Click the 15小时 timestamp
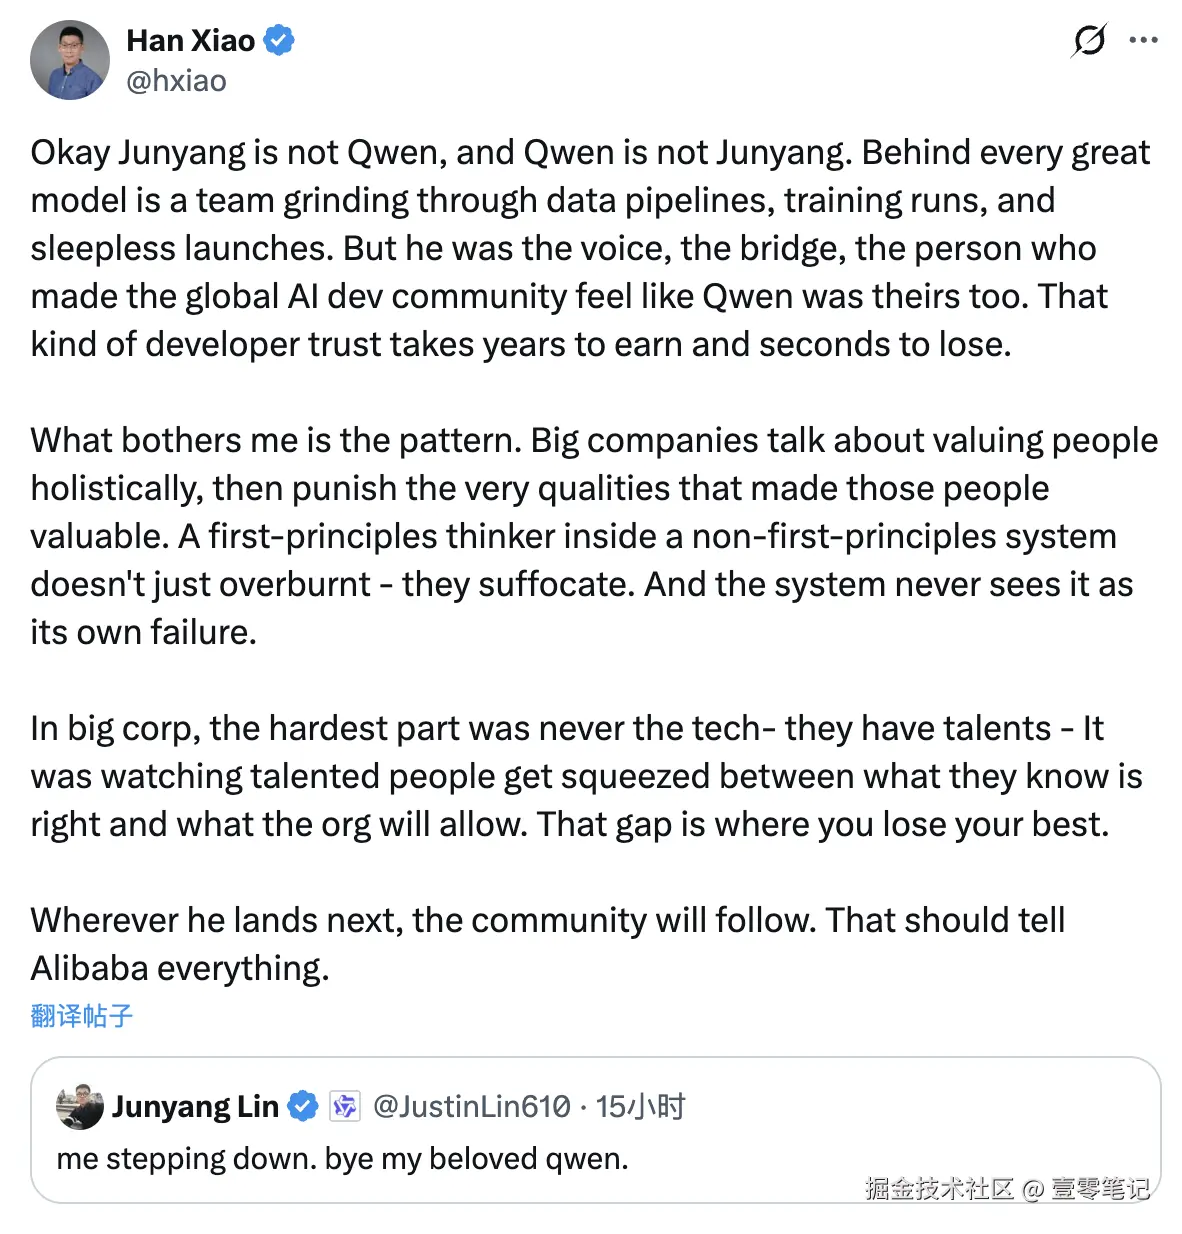Viewport: 1182px width, 1234px height. pos(640,1106)
